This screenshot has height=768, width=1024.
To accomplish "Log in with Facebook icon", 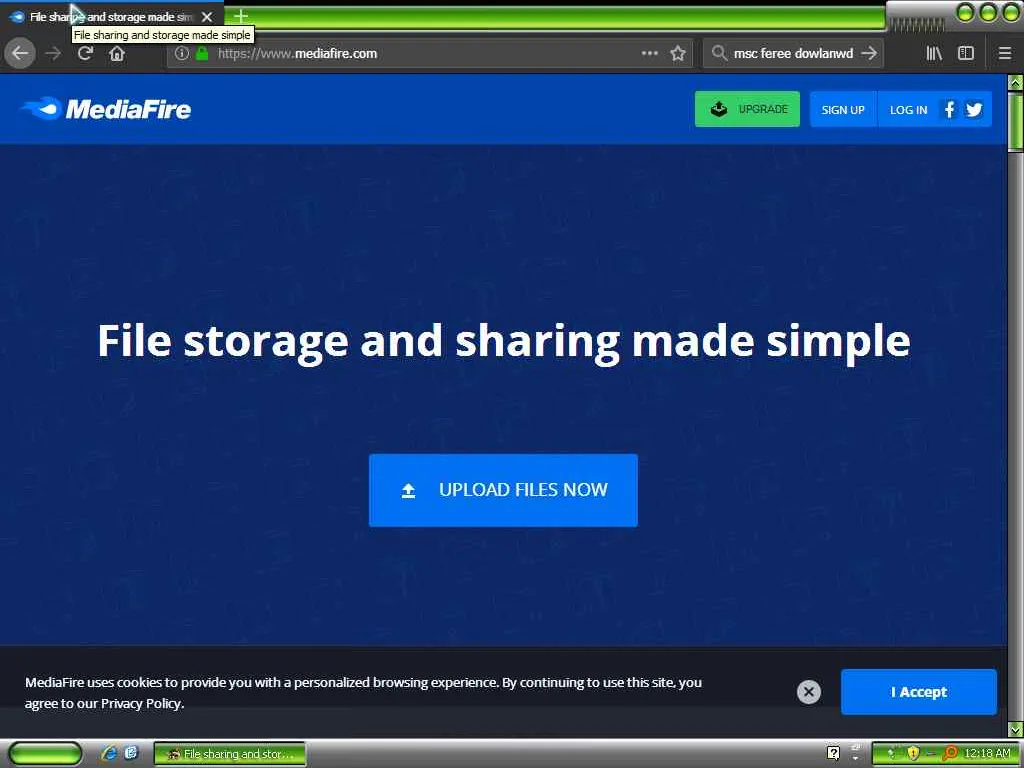I will [x=950, y=110].
